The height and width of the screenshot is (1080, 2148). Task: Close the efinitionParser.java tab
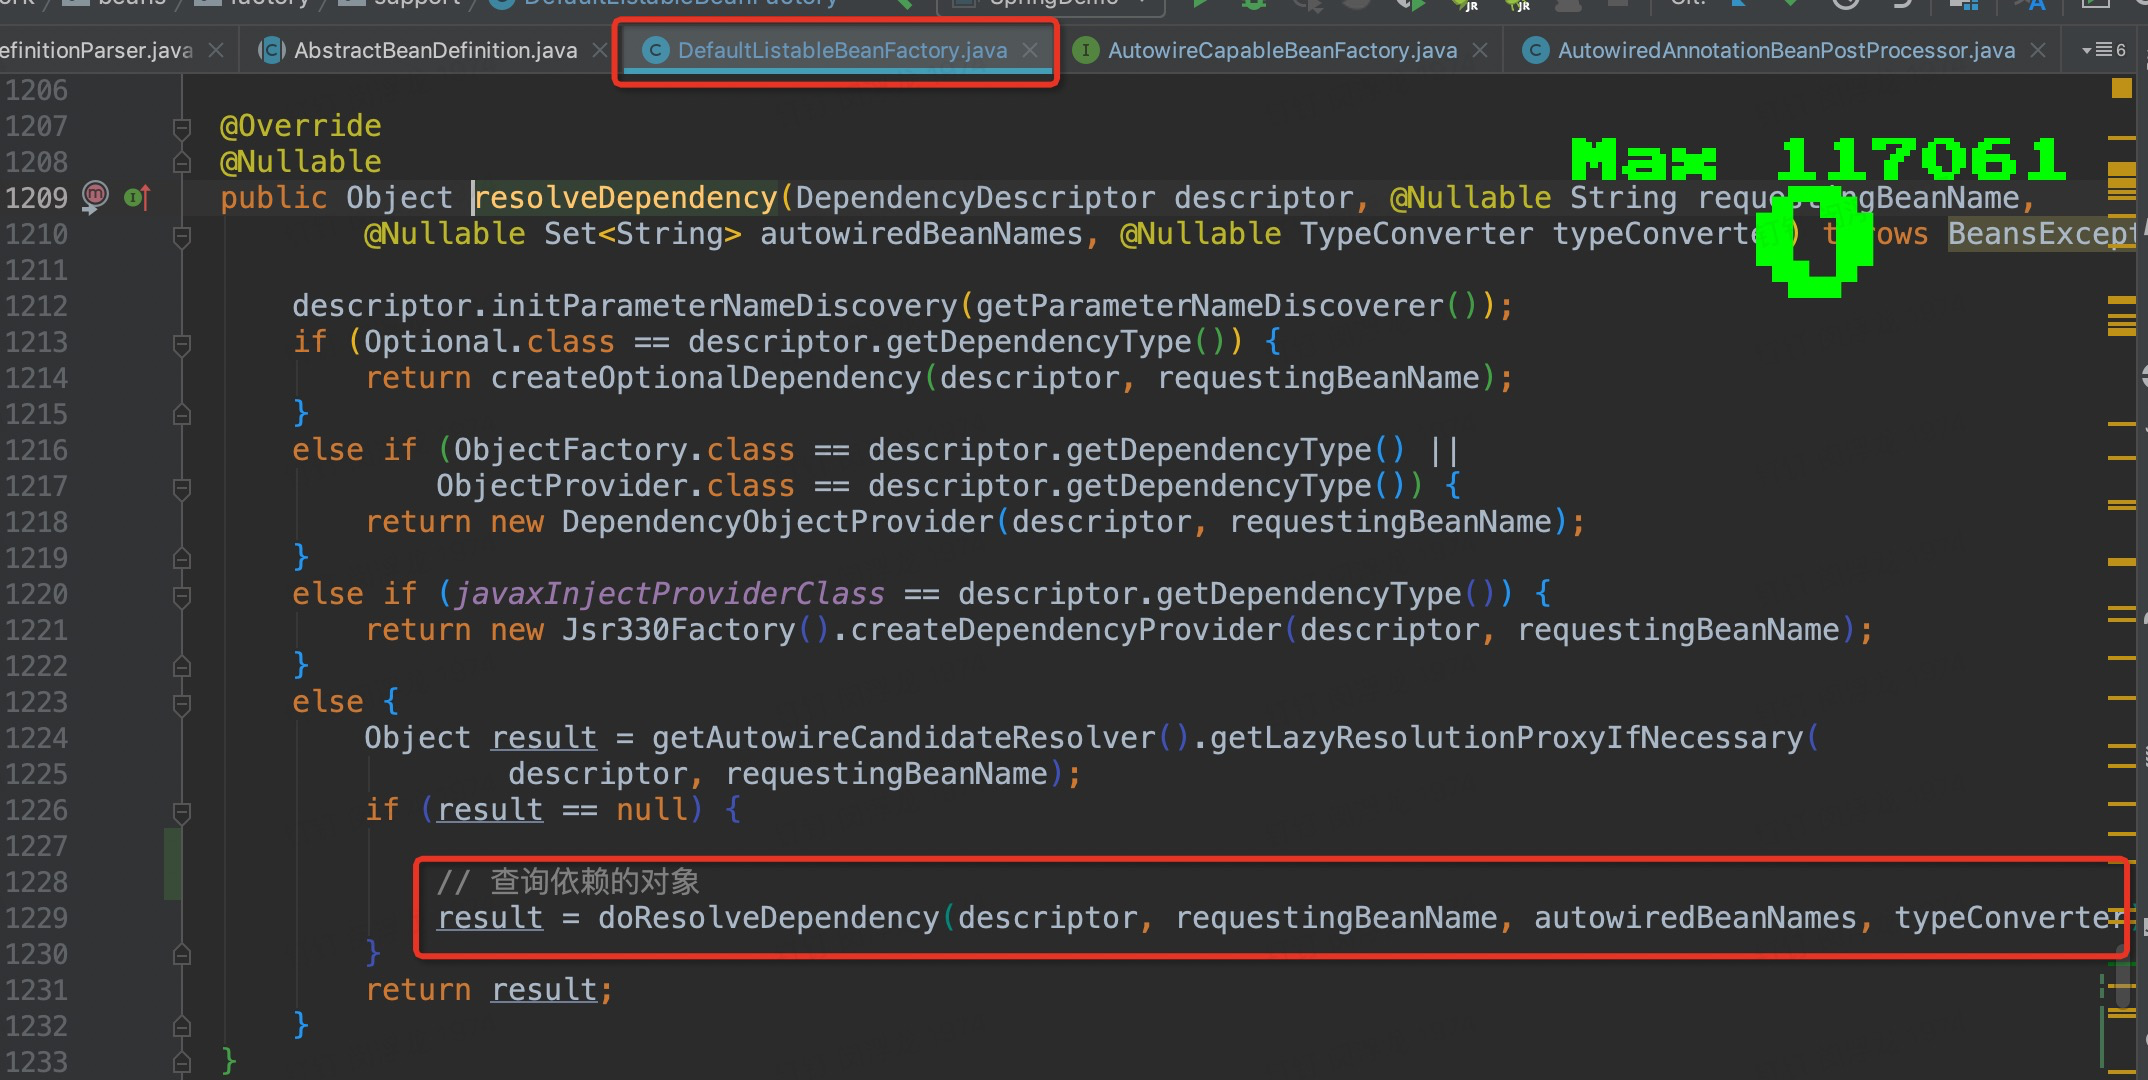point(216,50)
